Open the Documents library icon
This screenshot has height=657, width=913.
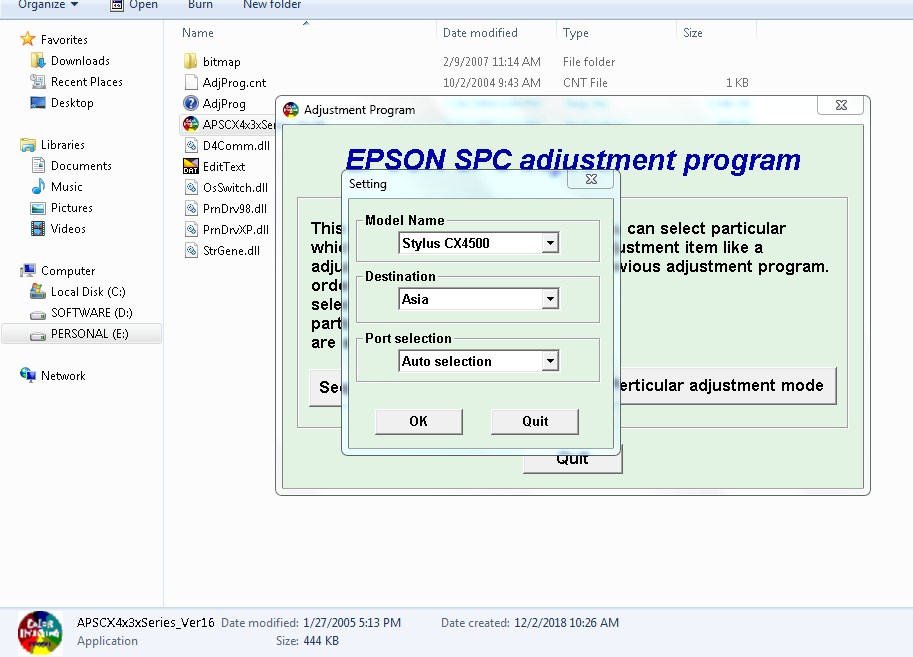pyautogui.click(x=38, y=165)
